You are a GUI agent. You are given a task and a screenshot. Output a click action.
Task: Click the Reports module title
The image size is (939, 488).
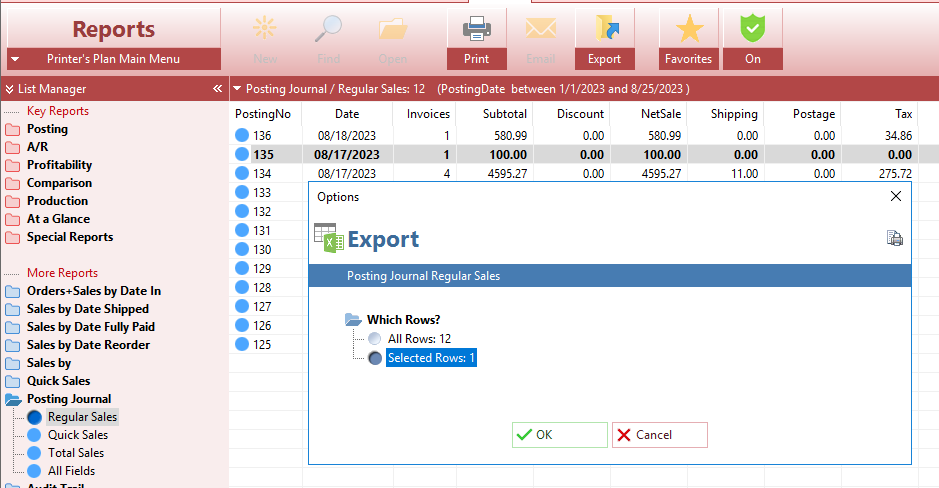pos(114,29)
